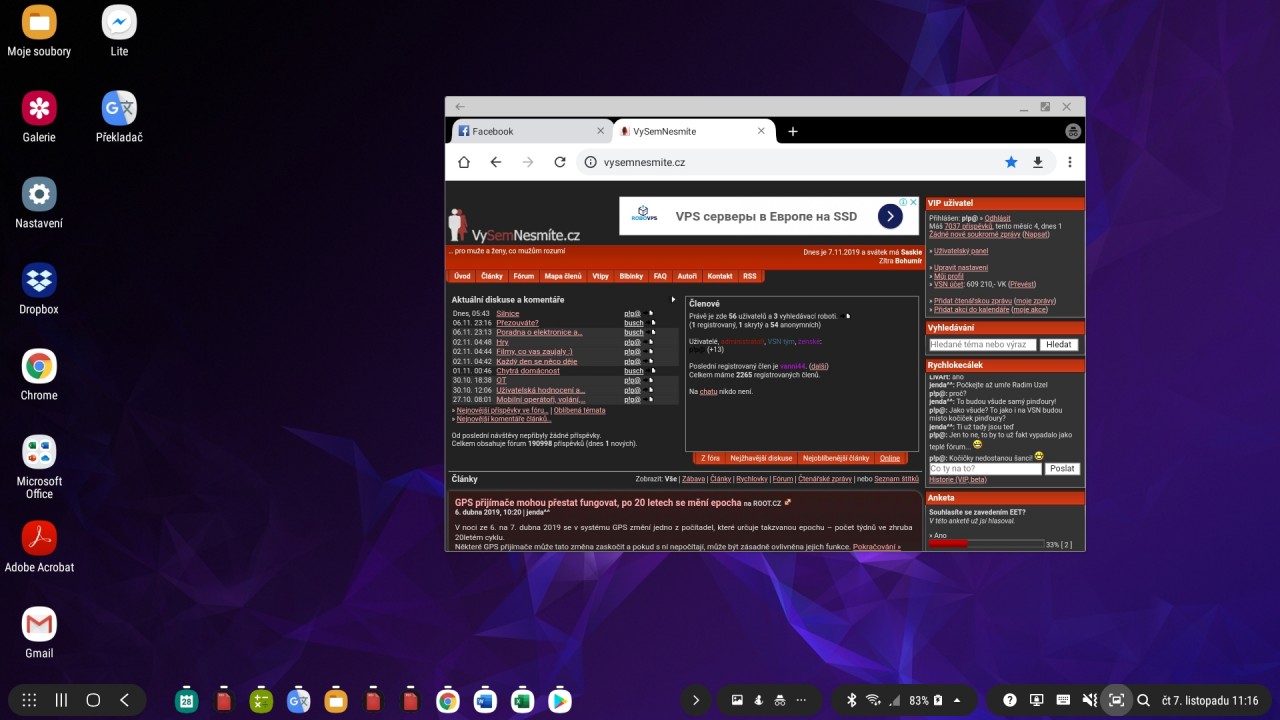Open the Chrome three-dot menu
Screen dimensions: 1280x720
click(1069, 162)
